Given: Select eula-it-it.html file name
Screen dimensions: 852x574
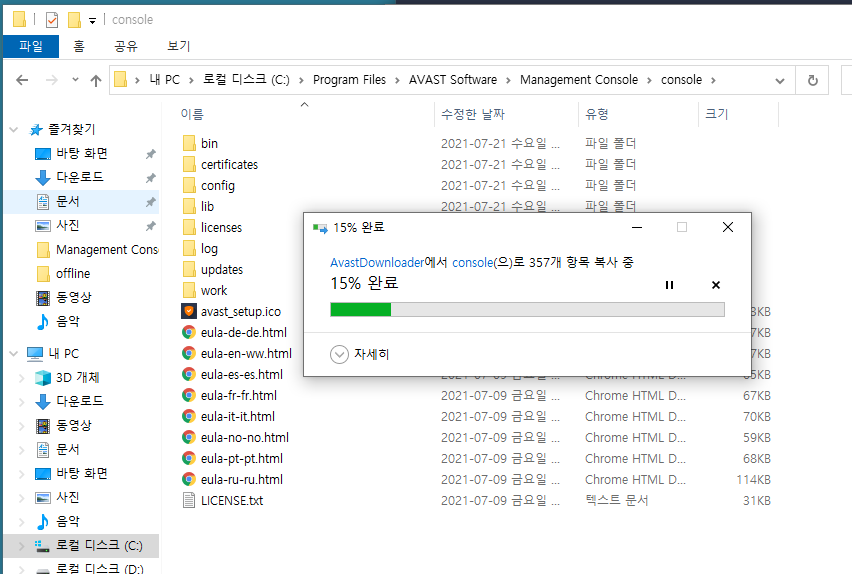Looking at the screenshot, I should click(238, 416).
